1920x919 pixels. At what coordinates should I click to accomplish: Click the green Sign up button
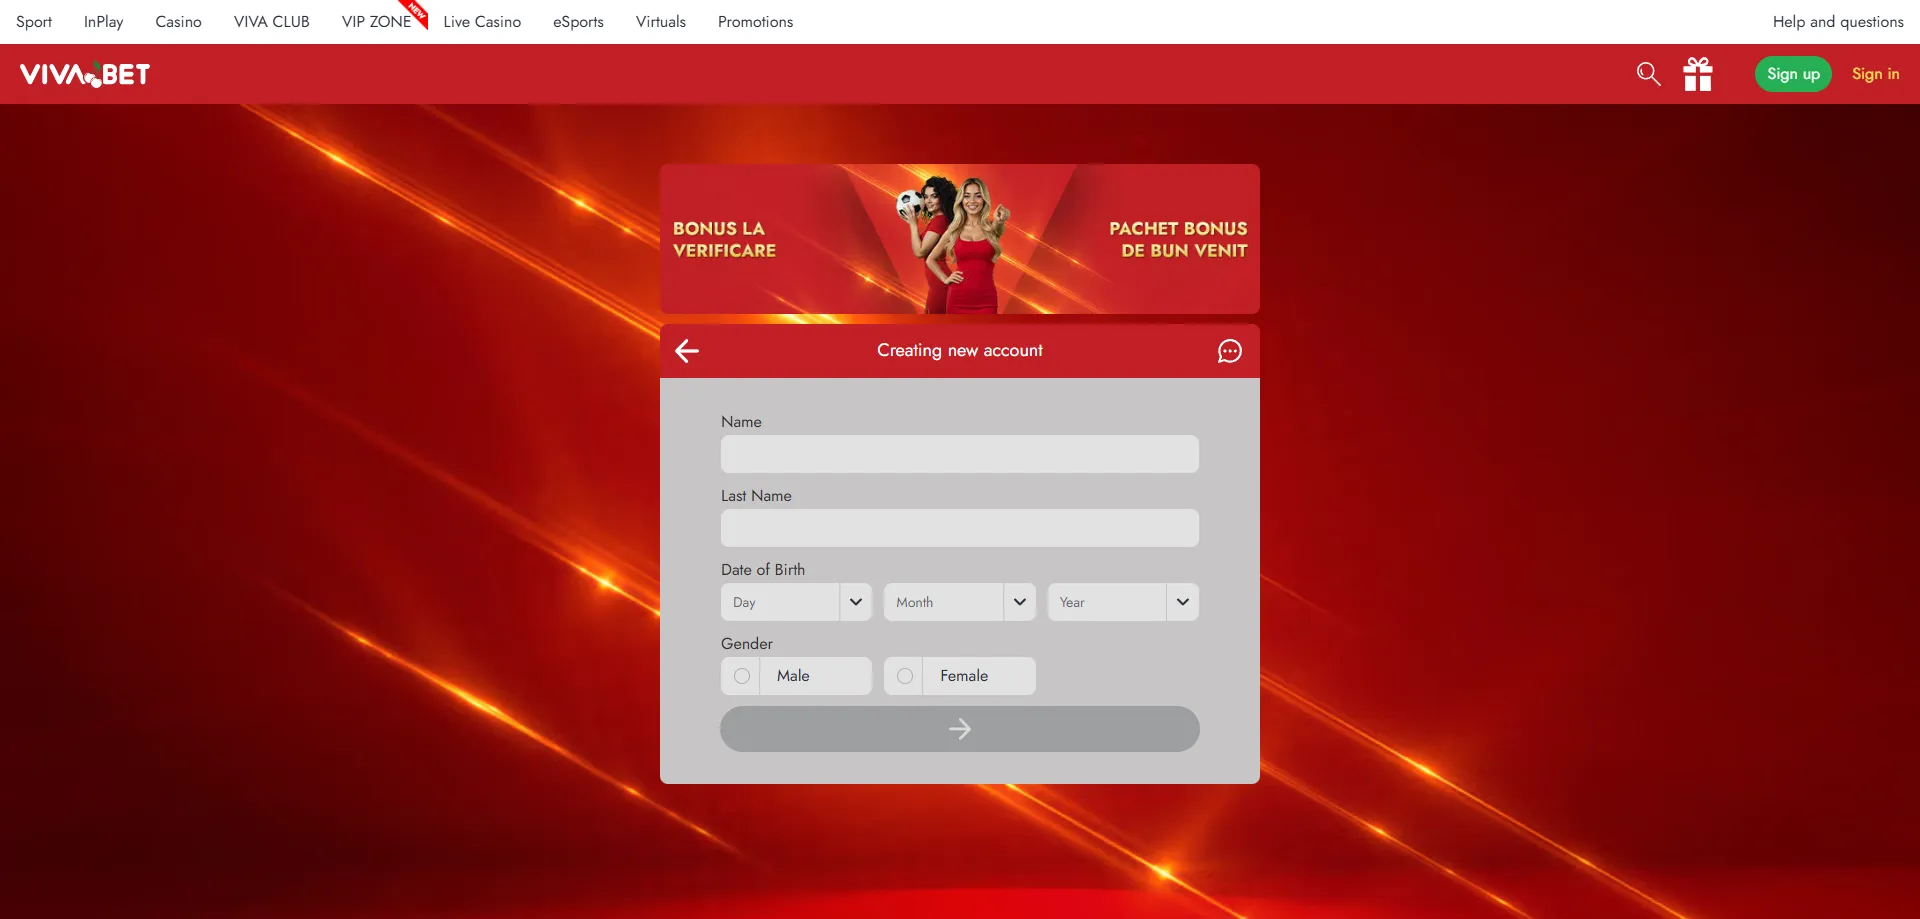(x=1793, y=74)
